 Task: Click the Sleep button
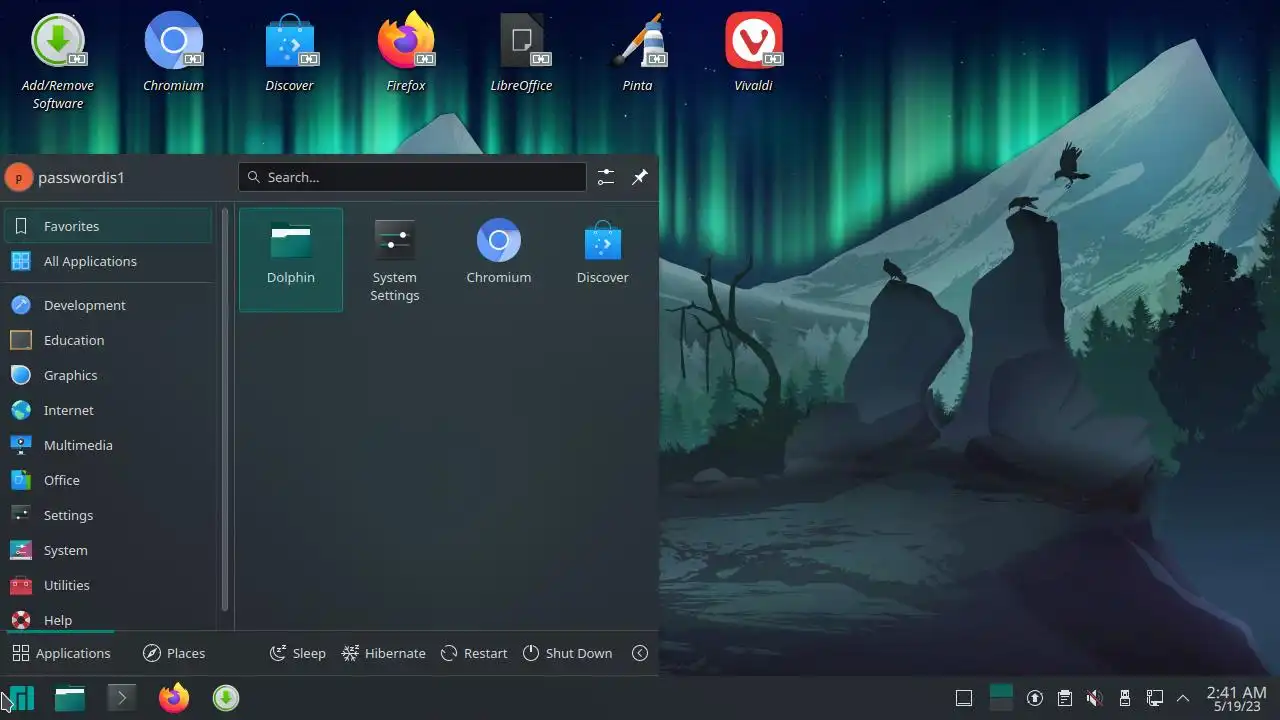pos(298,653)
